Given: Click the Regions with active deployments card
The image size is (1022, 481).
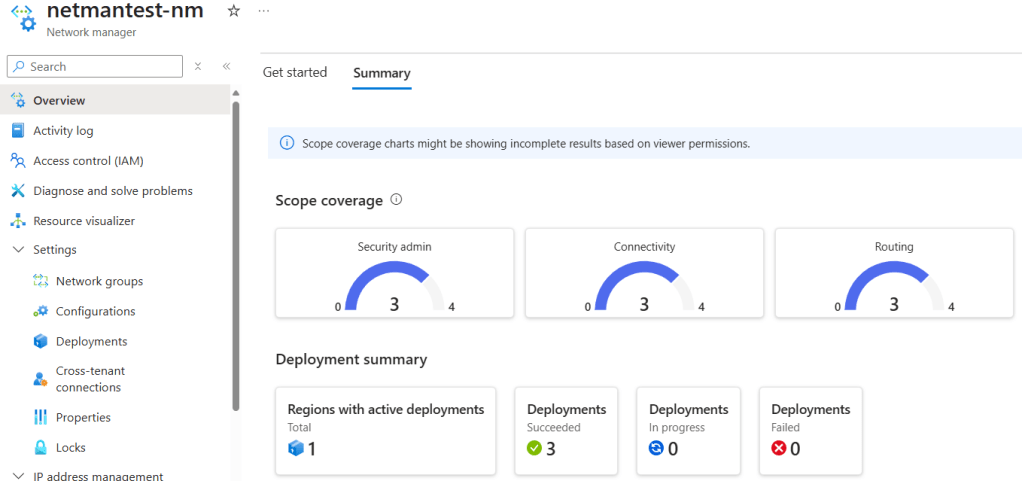Looking at the screenshot, I should [x=386, y=431].
